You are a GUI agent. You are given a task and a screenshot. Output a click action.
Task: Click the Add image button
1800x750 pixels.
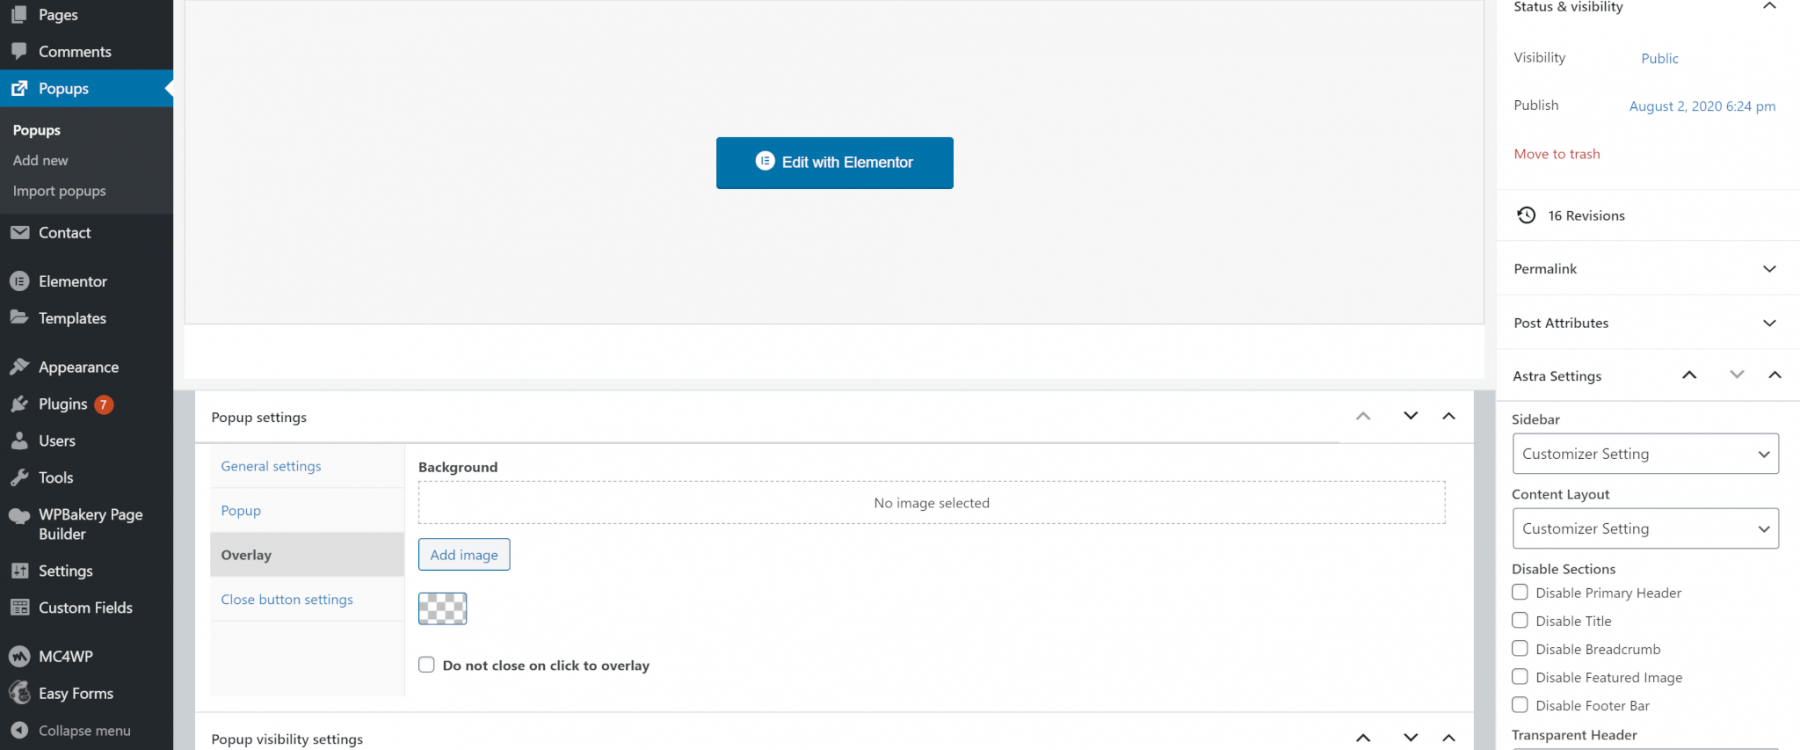(x=464, y=555)
